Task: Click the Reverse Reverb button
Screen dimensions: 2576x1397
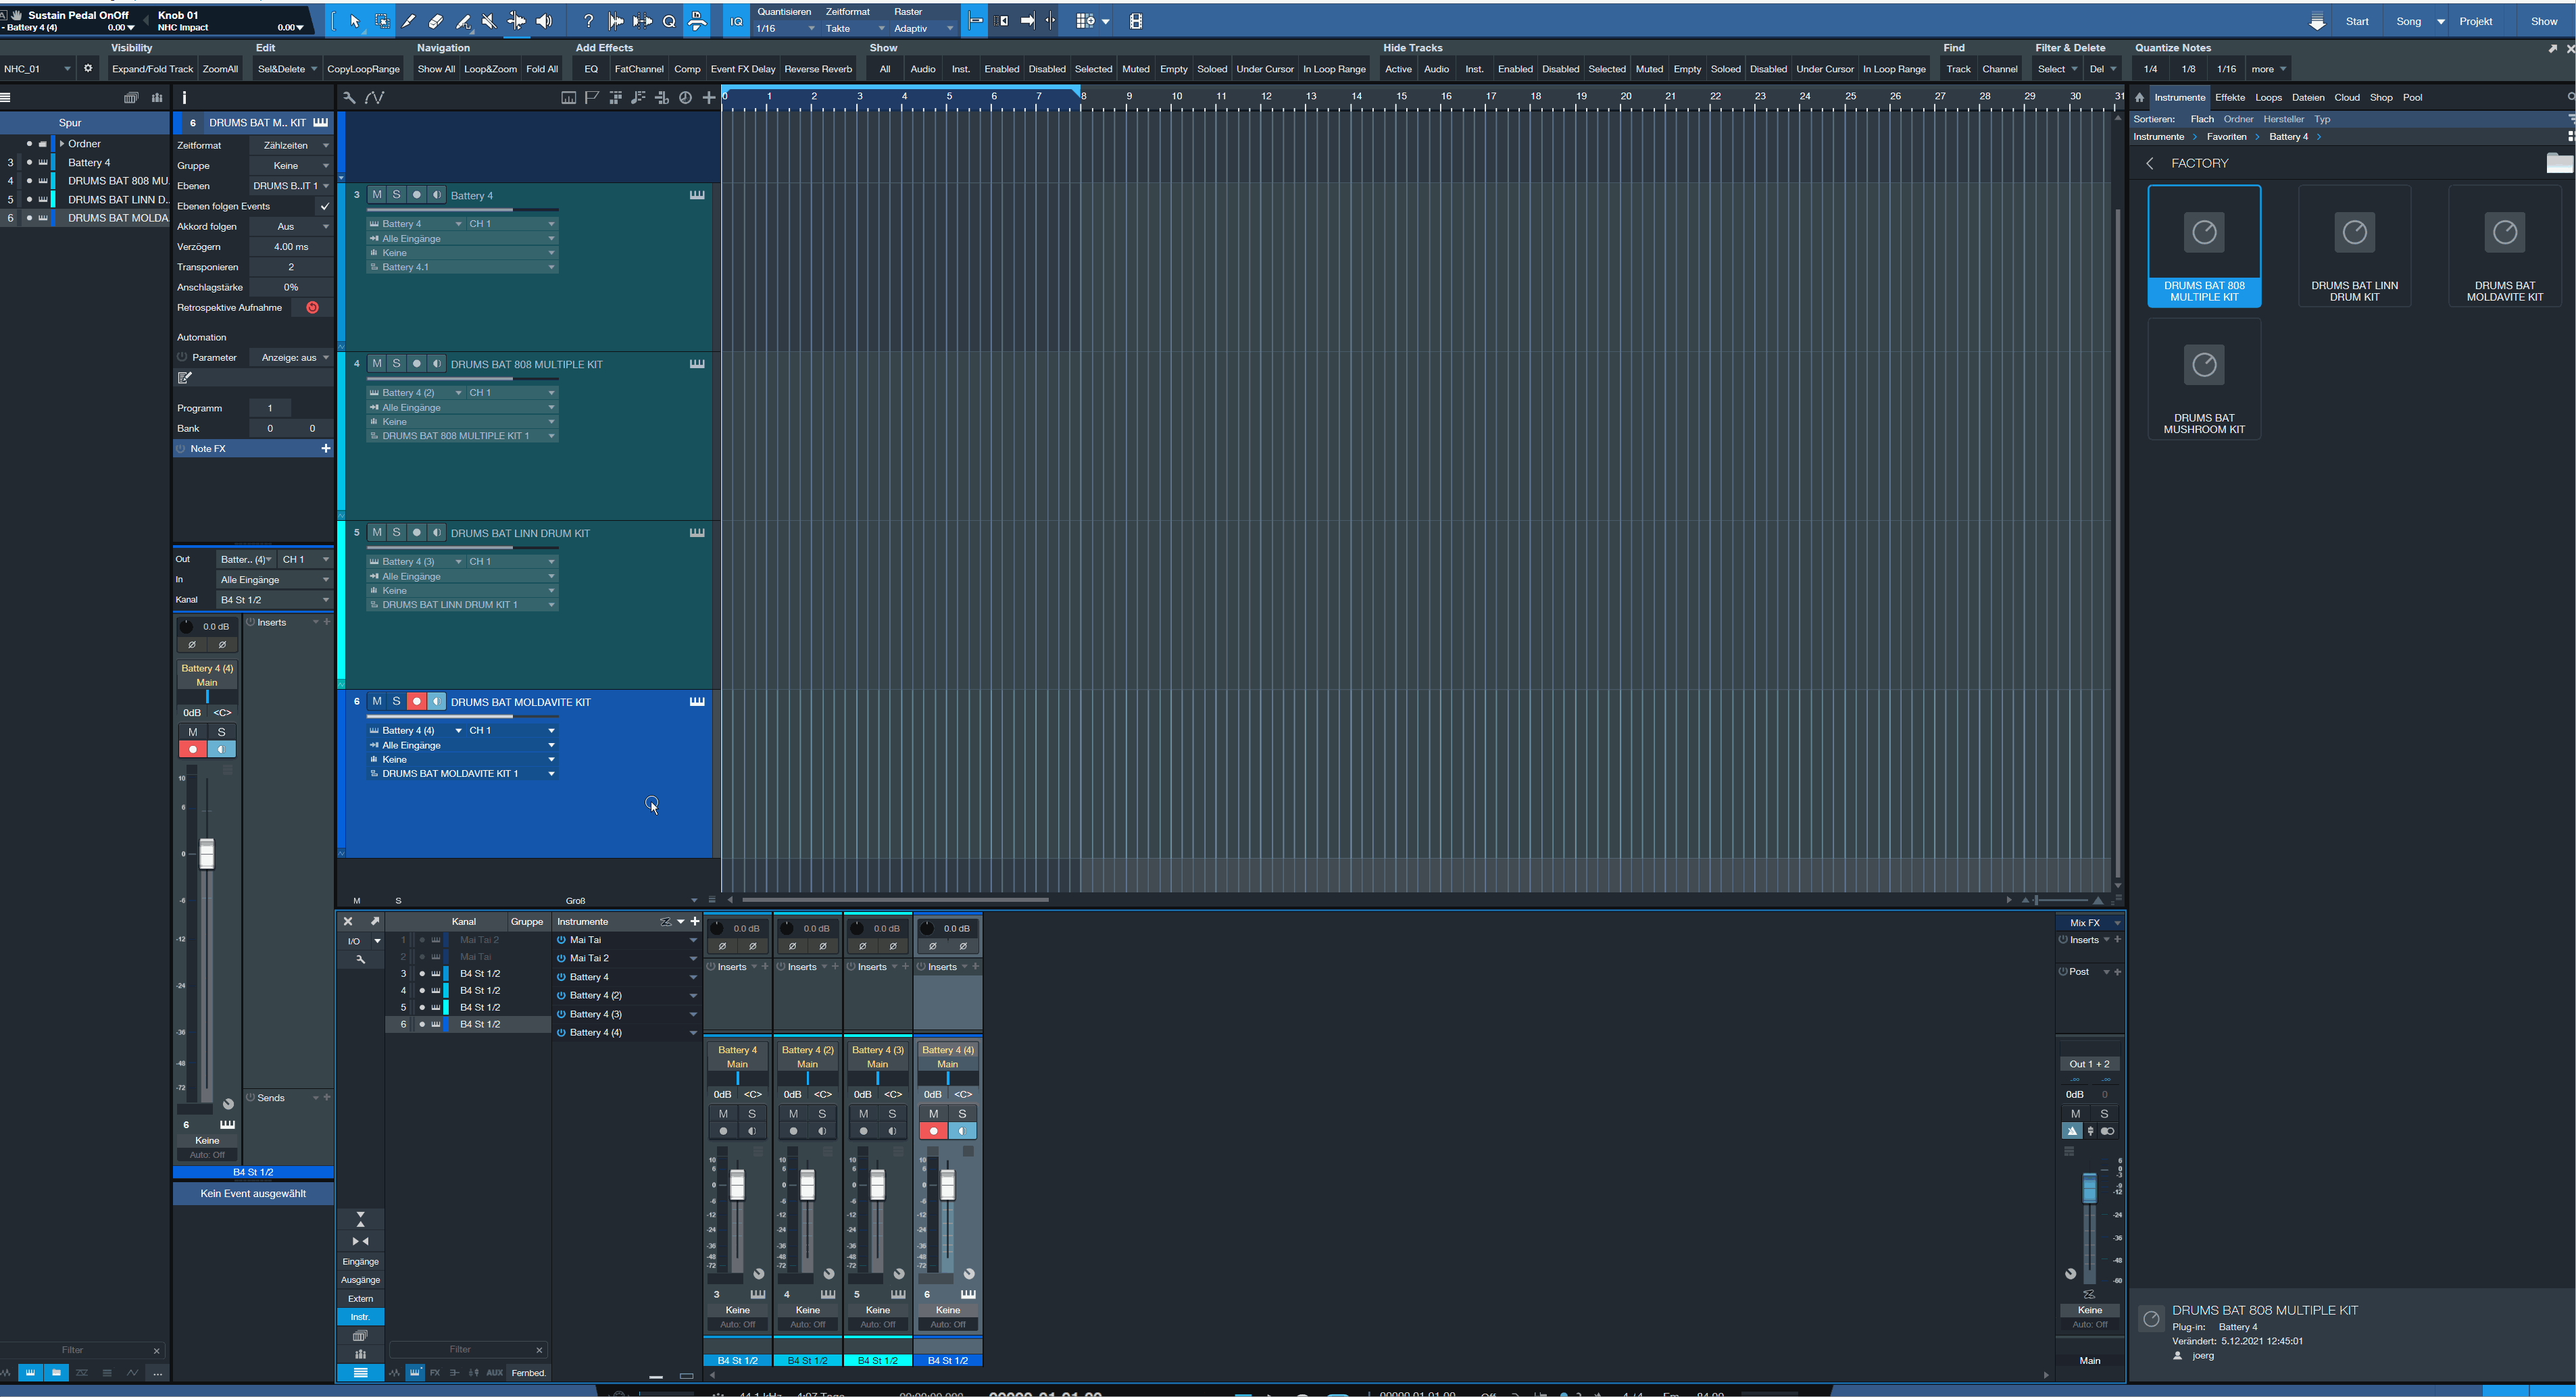Action: click(818, 69)
